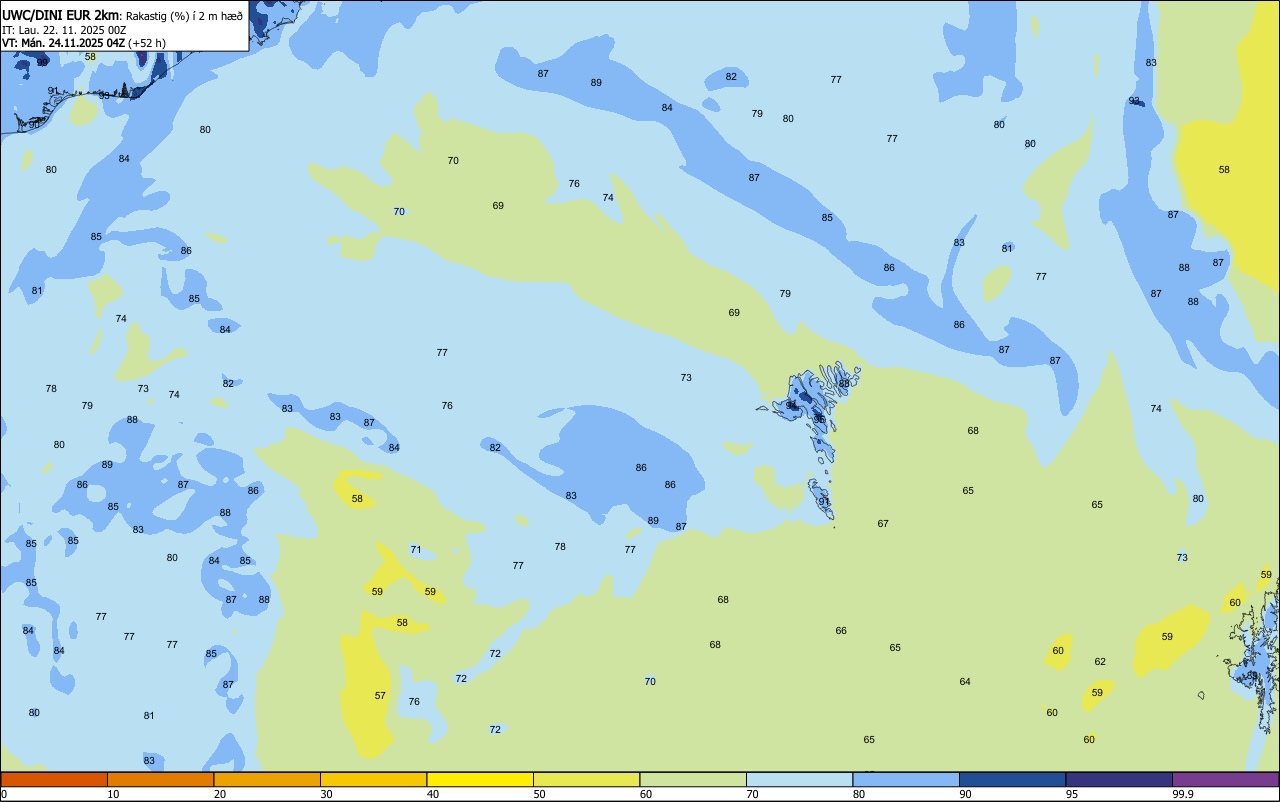Click the dark blue 90–95 legend swatch

1012,779
